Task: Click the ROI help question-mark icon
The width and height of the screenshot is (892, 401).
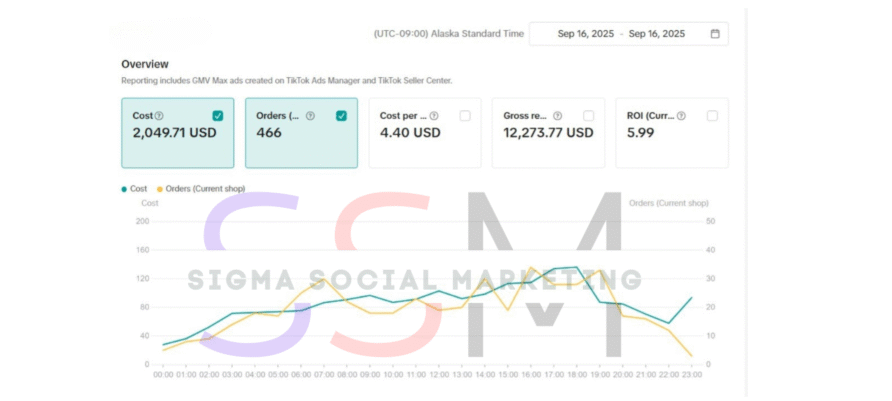Action: (681, 116)
